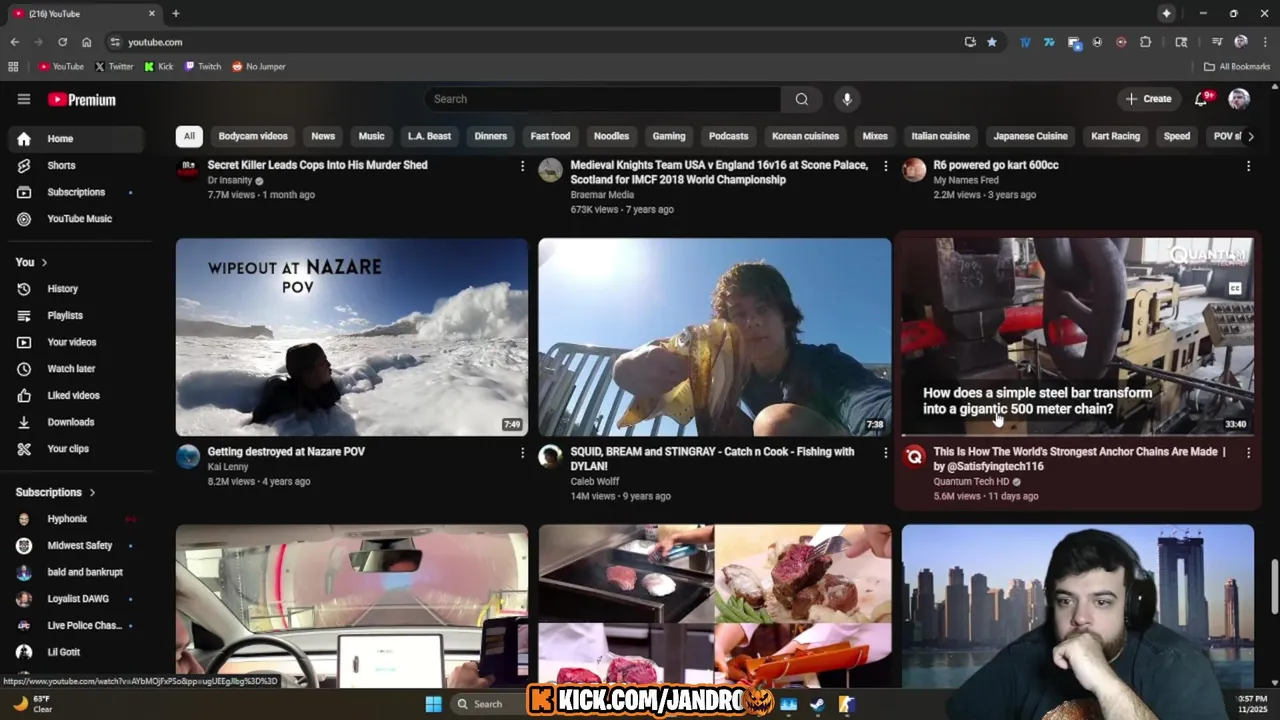The width and height of the screenshot is (1280, 720).
Task: Select the Fast food chip
Action: 550,136
